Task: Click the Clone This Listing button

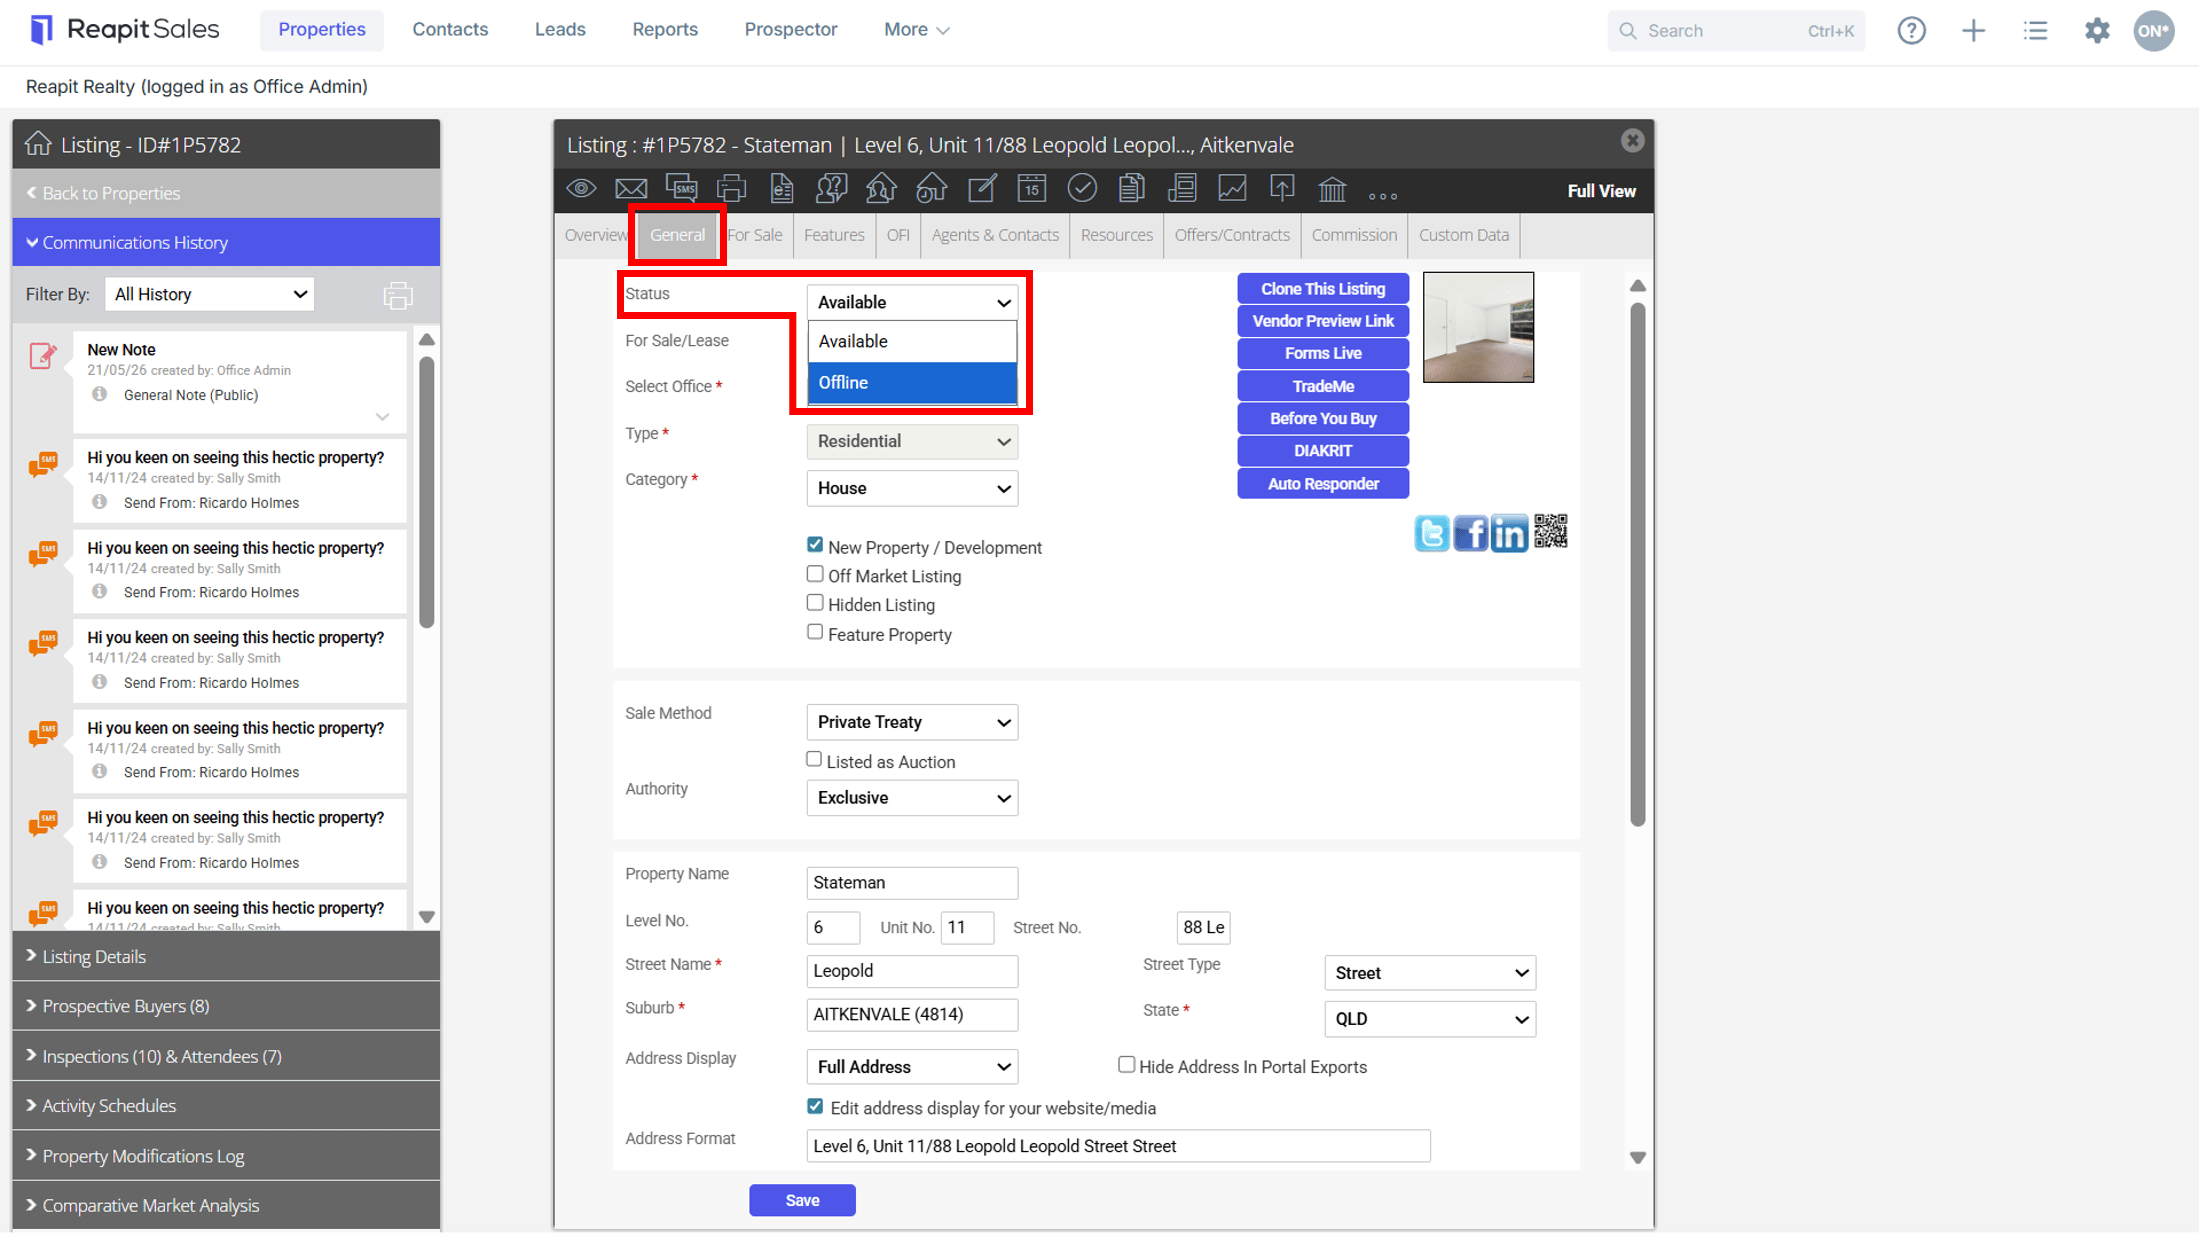Action: (1323, 289)
